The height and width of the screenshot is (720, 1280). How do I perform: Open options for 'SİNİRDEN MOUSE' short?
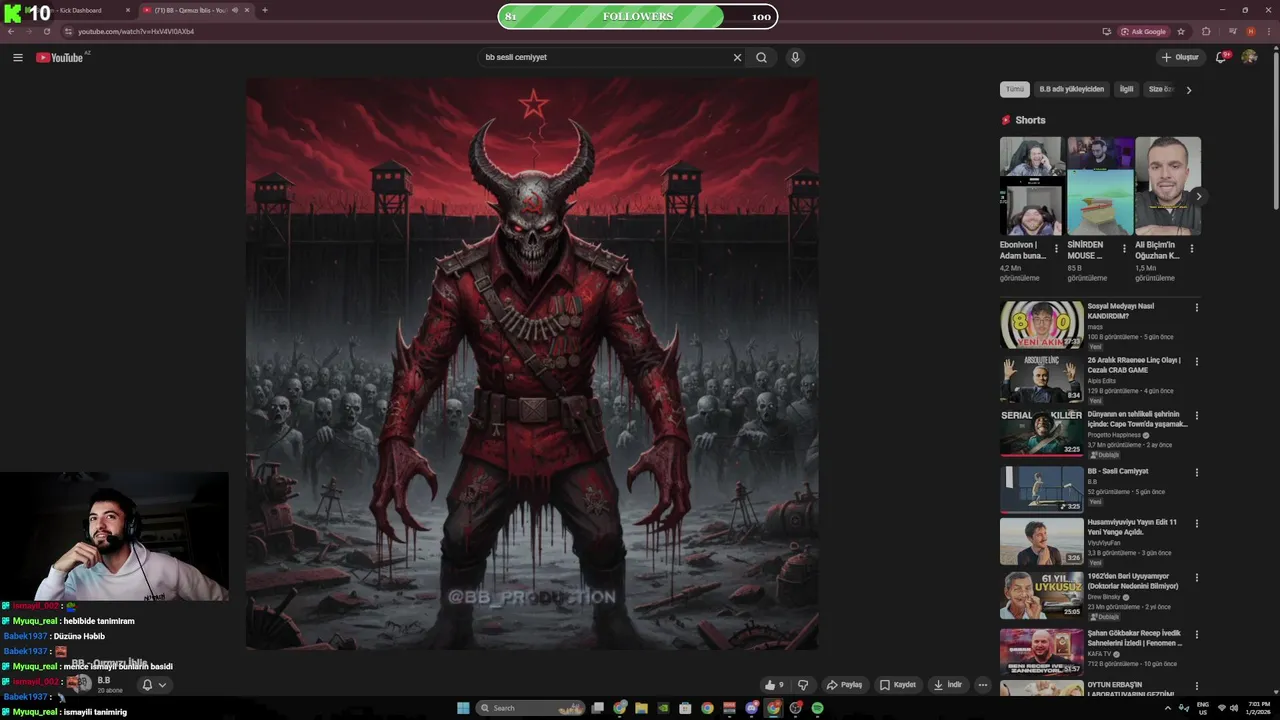coord(1124,248)
